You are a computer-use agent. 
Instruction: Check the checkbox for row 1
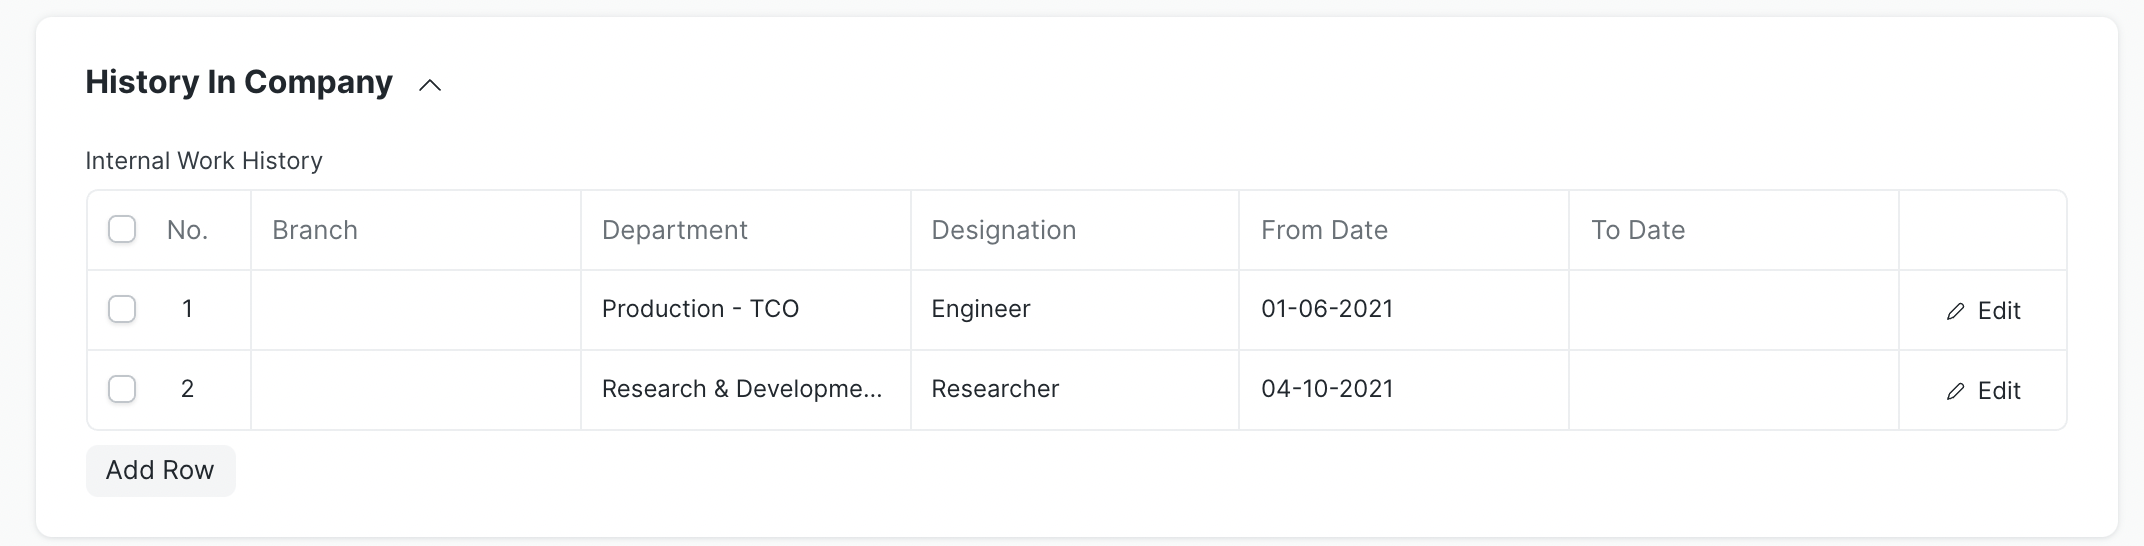pyautogui.click(x=122, y=309)
